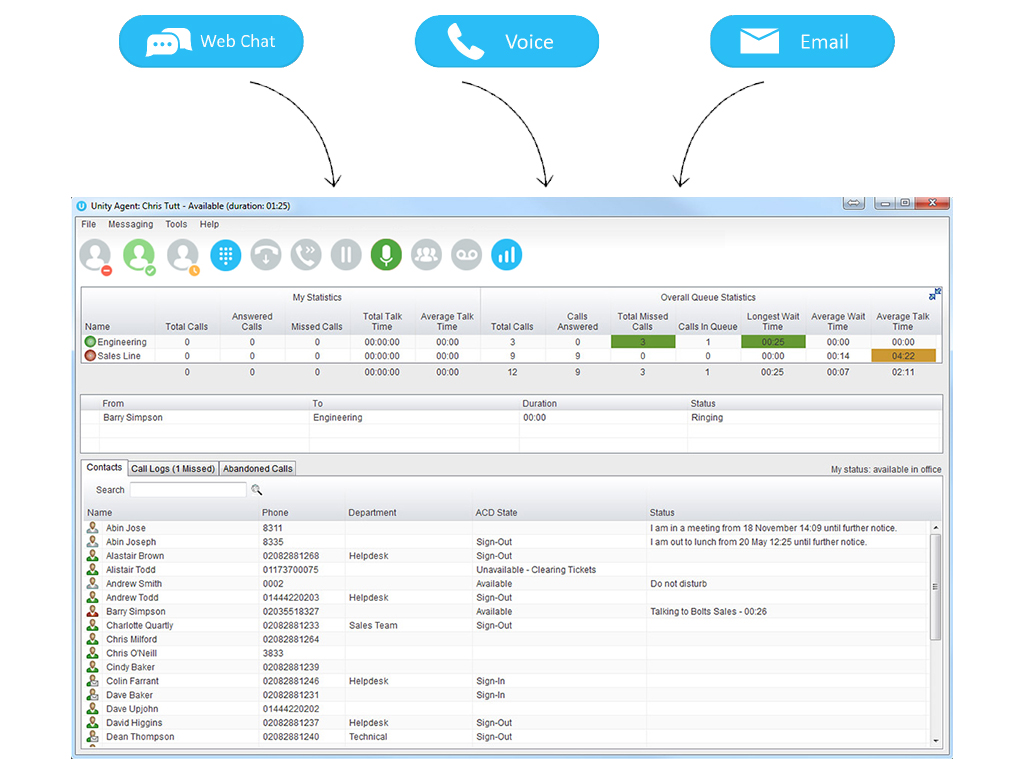Show the blue statistics chart icon
1024x768 pixels.
(x=507, y=255)
